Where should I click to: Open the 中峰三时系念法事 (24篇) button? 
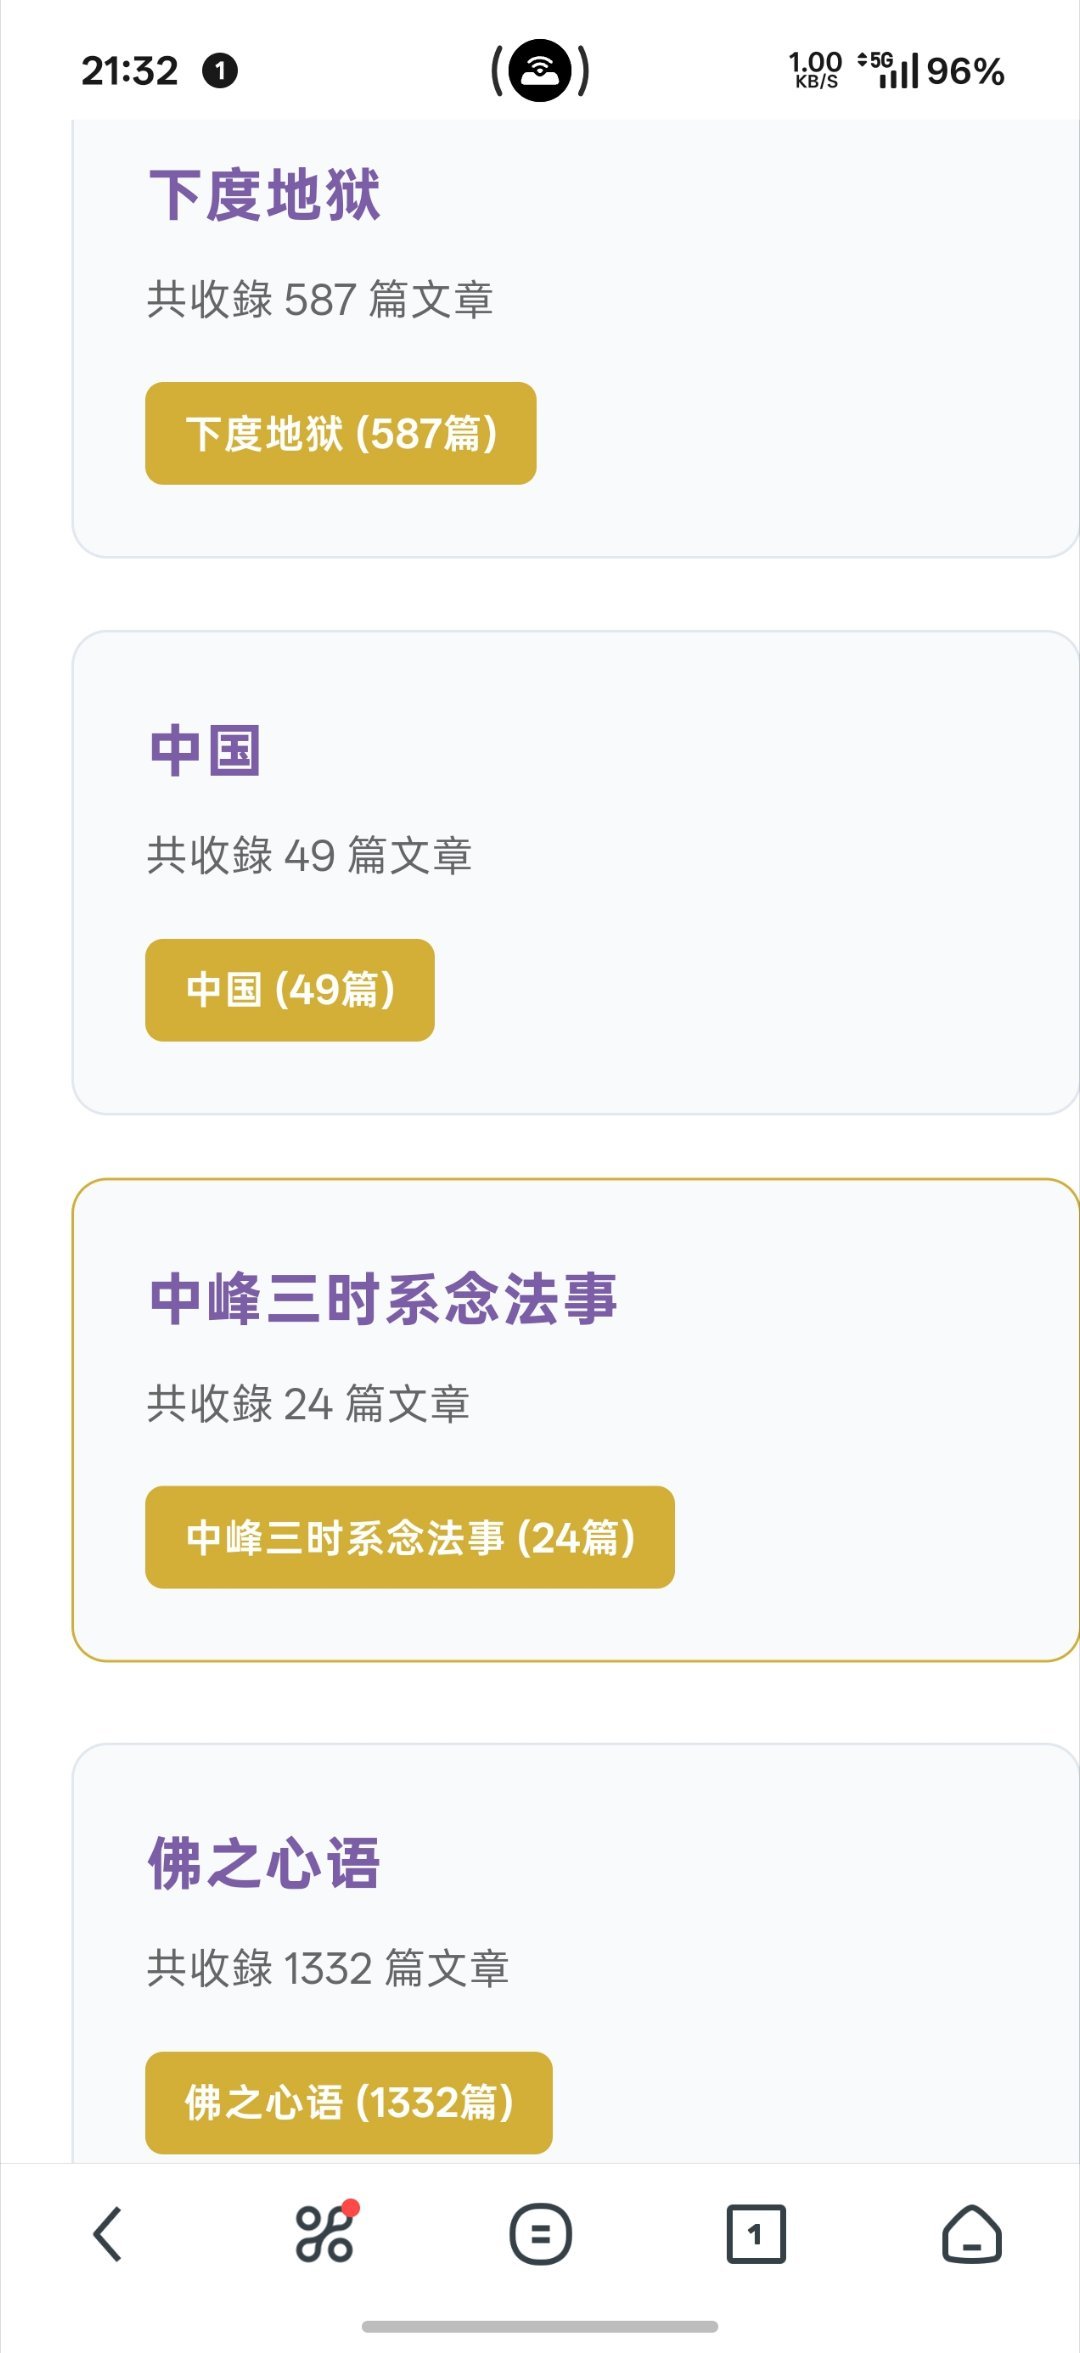410,1537
